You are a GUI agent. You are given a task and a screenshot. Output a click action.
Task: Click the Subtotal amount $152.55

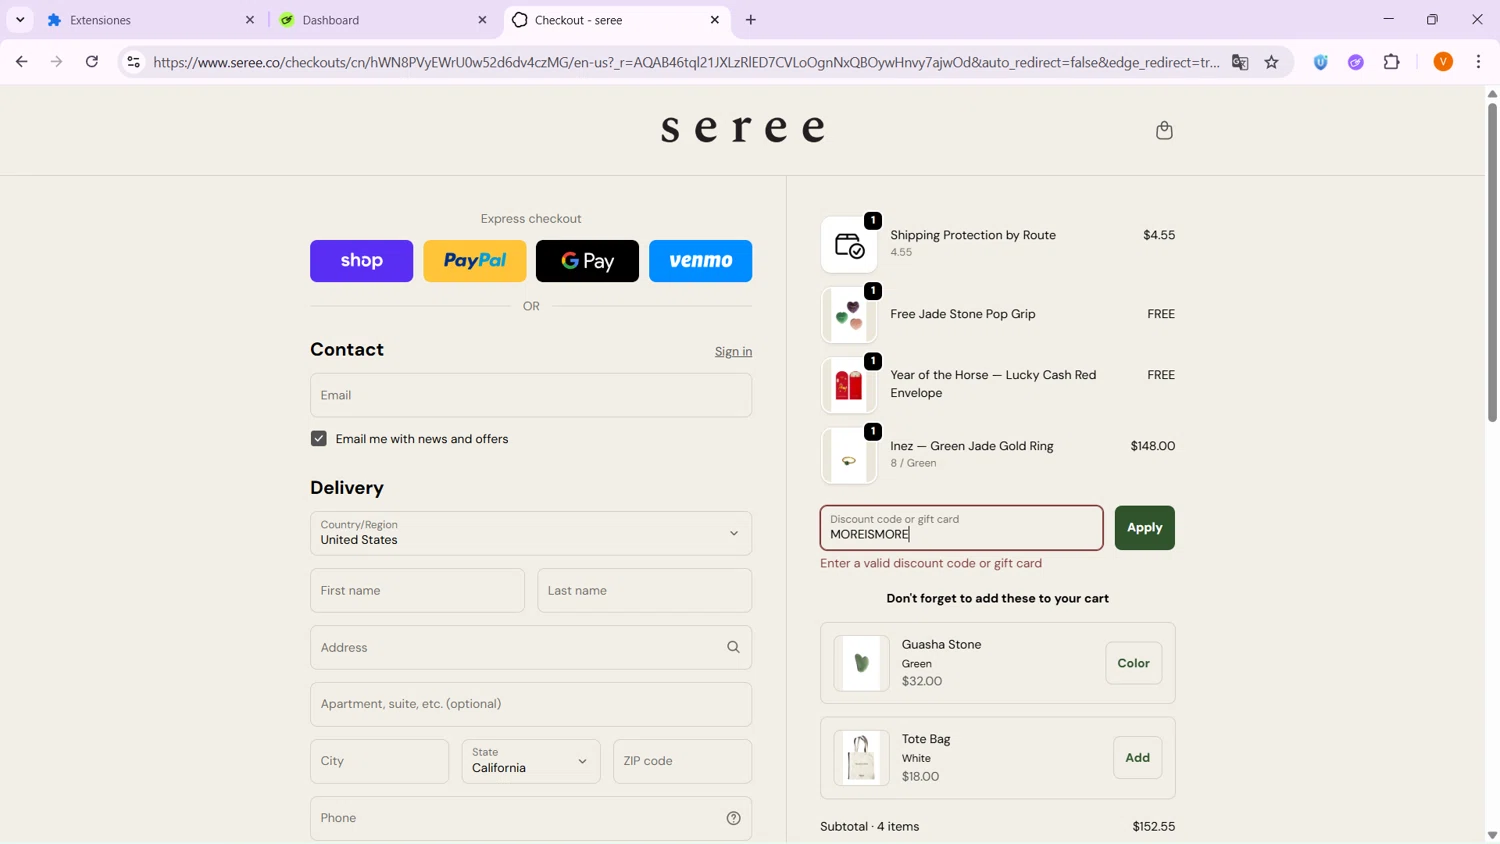[x=1153, y=827]
